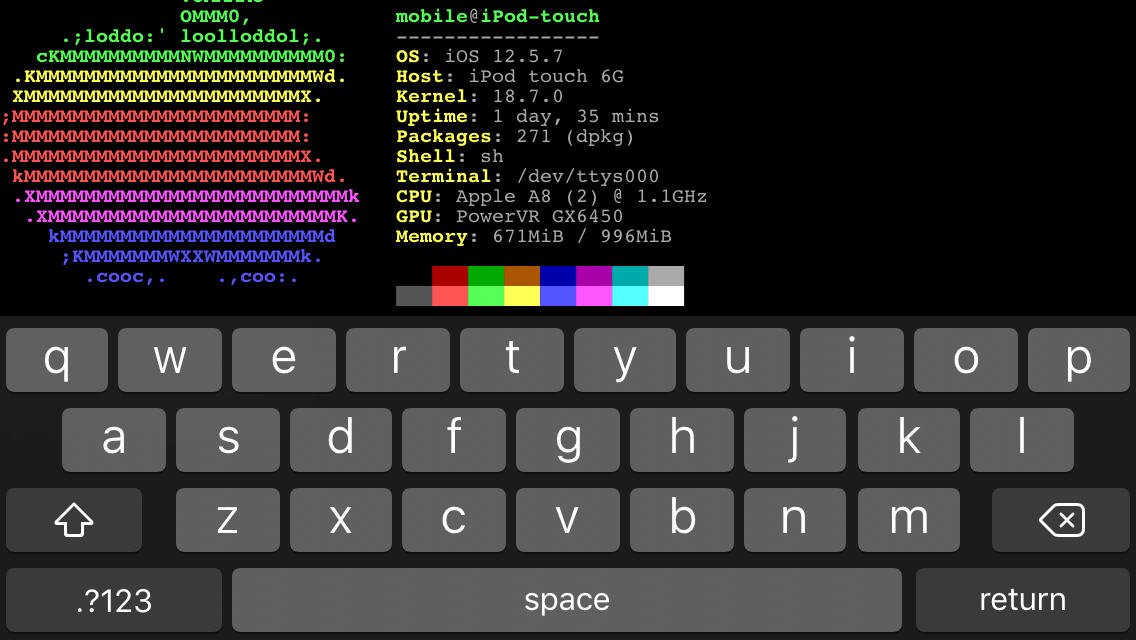Screen dimensions: 1136x640
Task: Type the letter w key
Action: (x=170, y=359)
